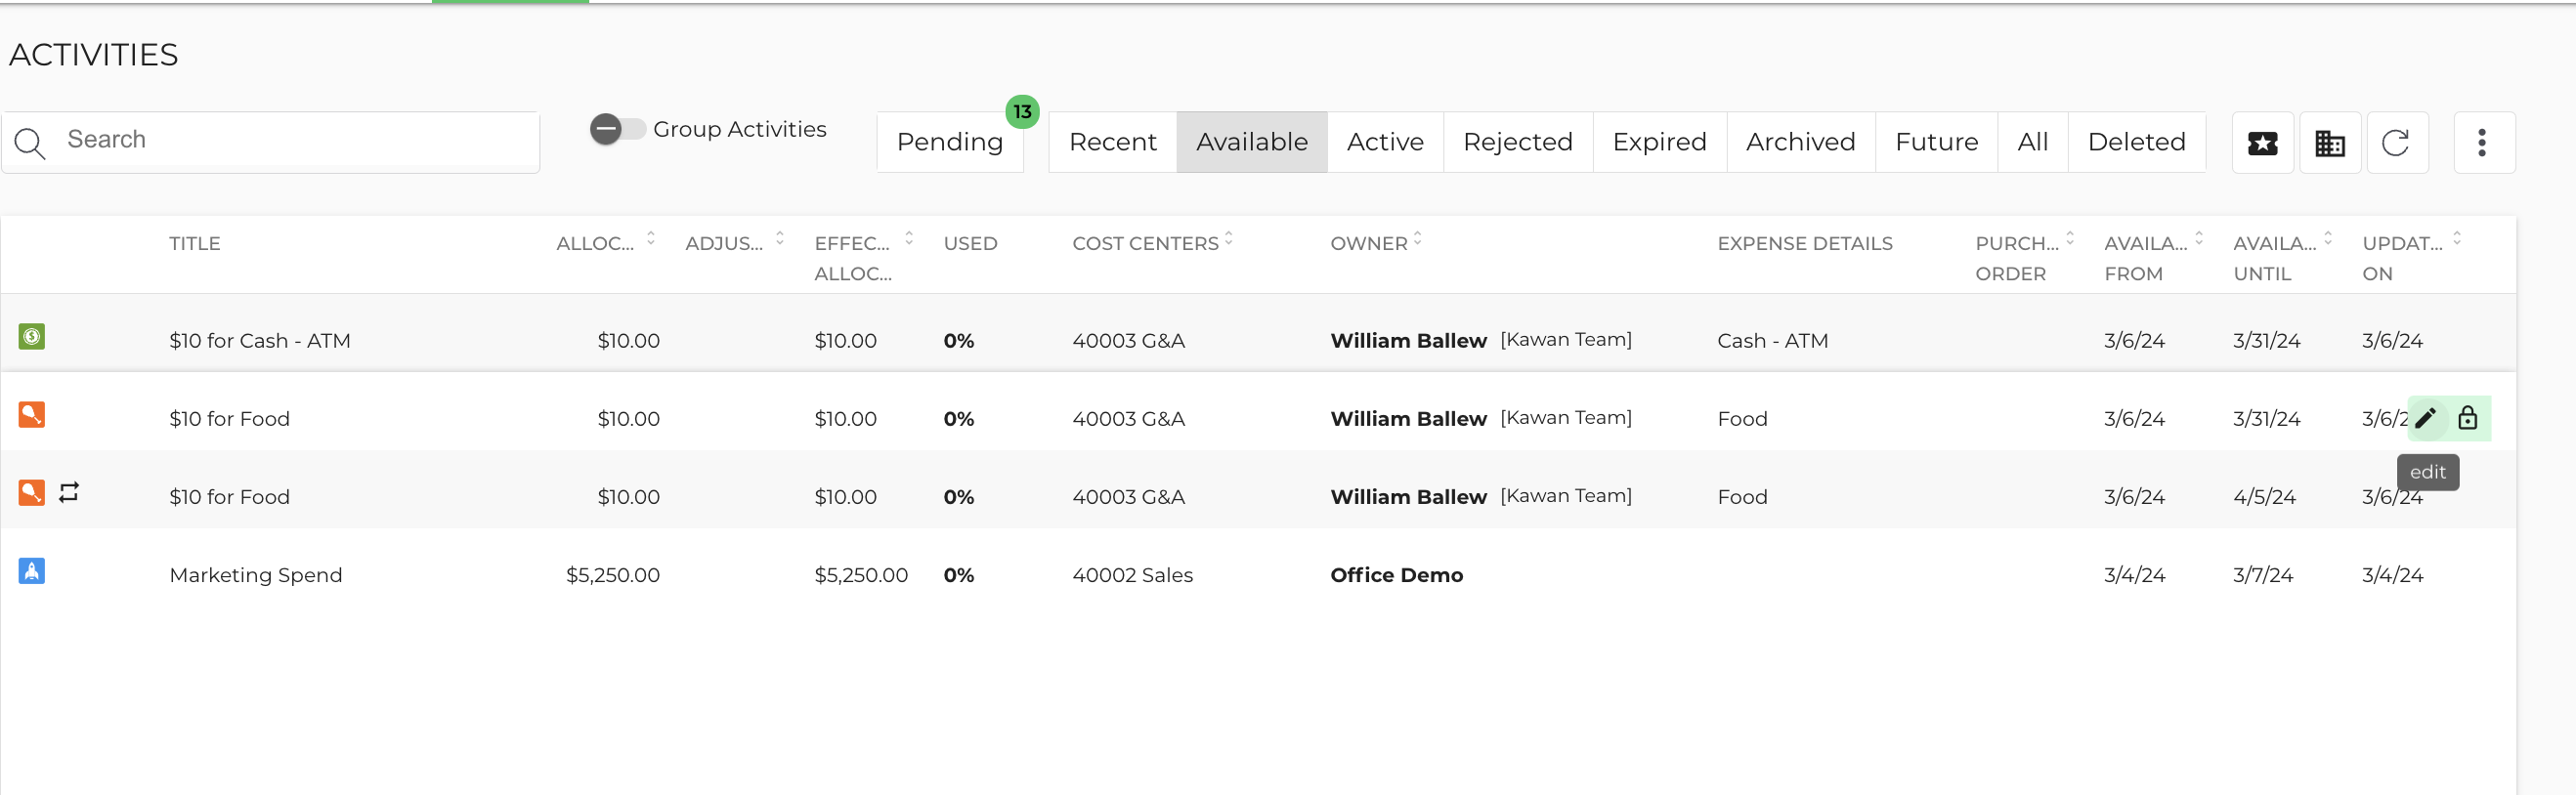Sort by Available From column arrows
This screenshot has height=795, width=2576.
coord(2199,239)
